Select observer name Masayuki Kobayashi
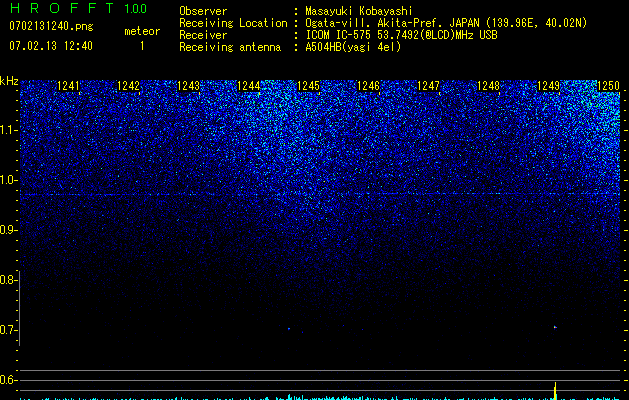Image resolution: width=629 pixels, height=400 pixels. point(359,11)
